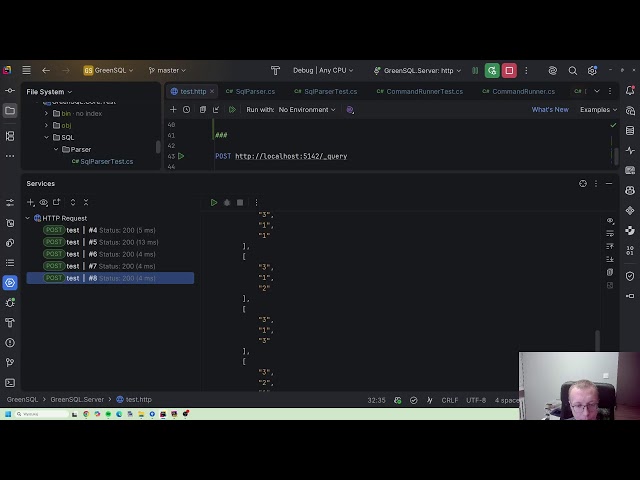Click the Windows taskbar search box
This screenshot has height=480, width=640.
point(42,414)
